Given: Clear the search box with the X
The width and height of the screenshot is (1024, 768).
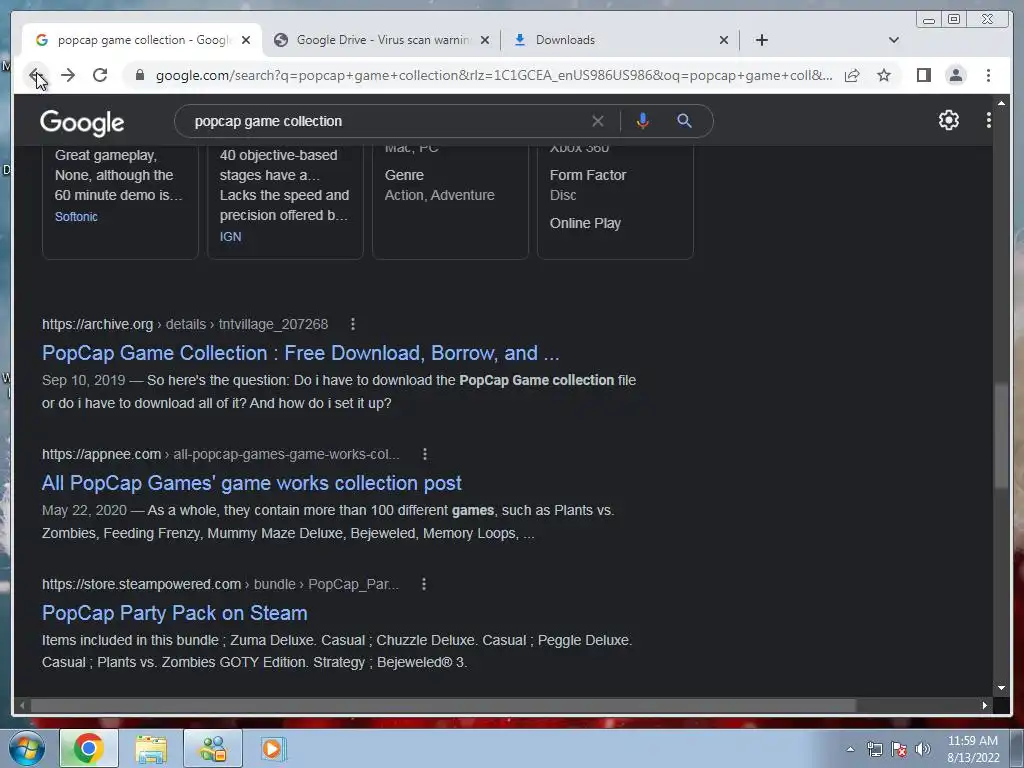Looking at the screenshot, I should pyautogui.click(x=598, y=121).
